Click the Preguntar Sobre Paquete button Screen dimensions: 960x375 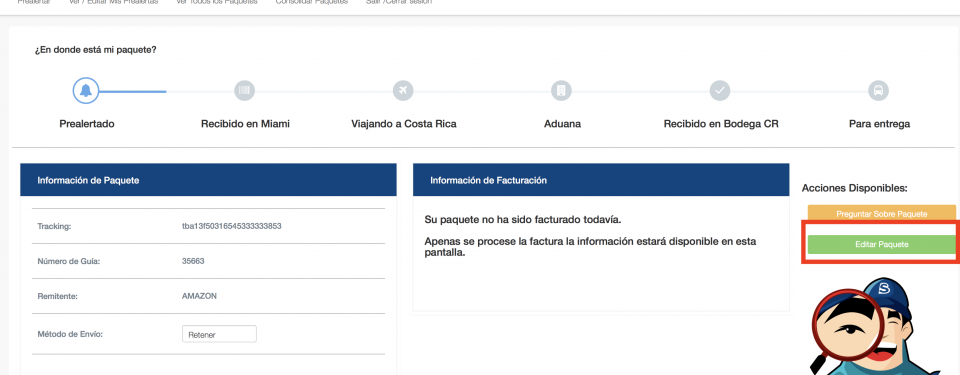point(882,214)
